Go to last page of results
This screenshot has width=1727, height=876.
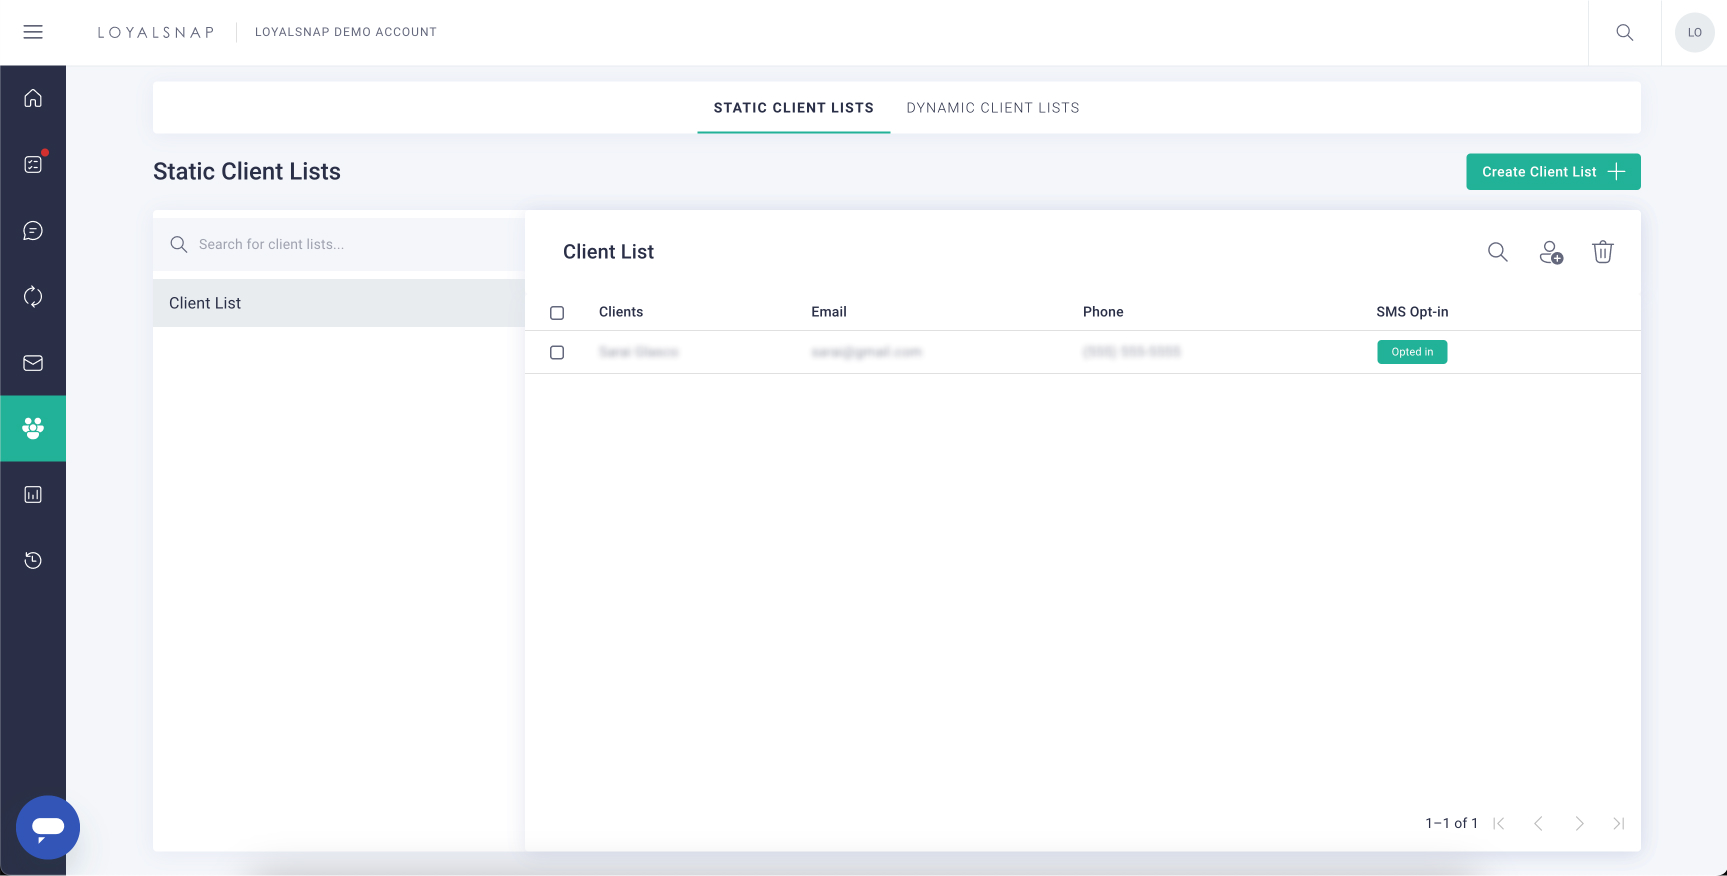point(1619,823)
